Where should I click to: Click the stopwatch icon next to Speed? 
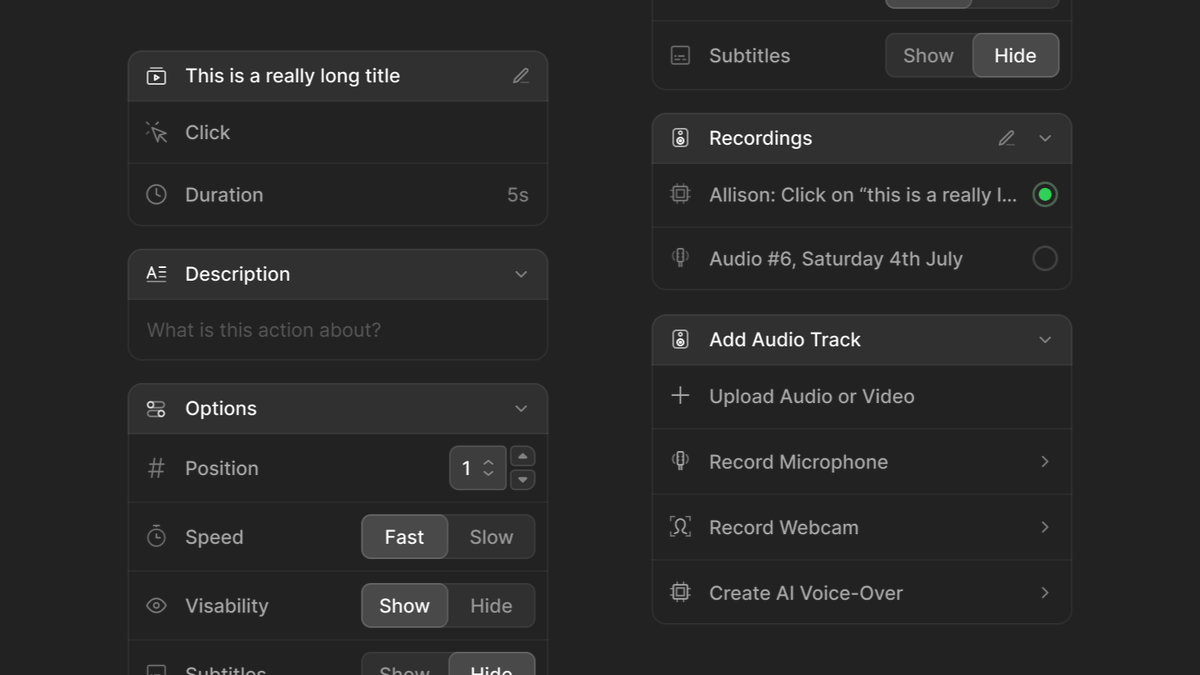(156, 537)
